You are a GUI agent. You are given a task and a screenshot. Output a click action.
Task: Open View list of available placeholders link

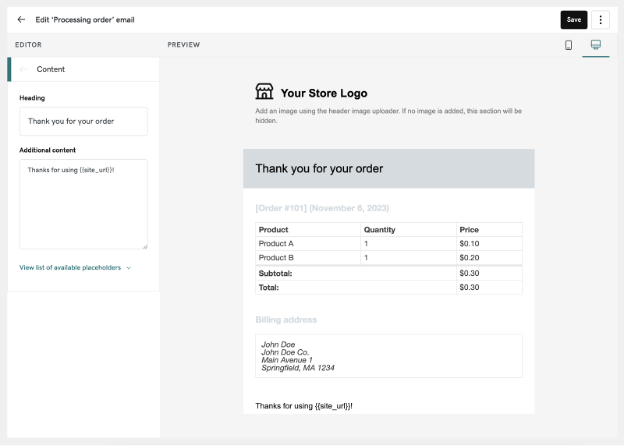click(70, 268)
